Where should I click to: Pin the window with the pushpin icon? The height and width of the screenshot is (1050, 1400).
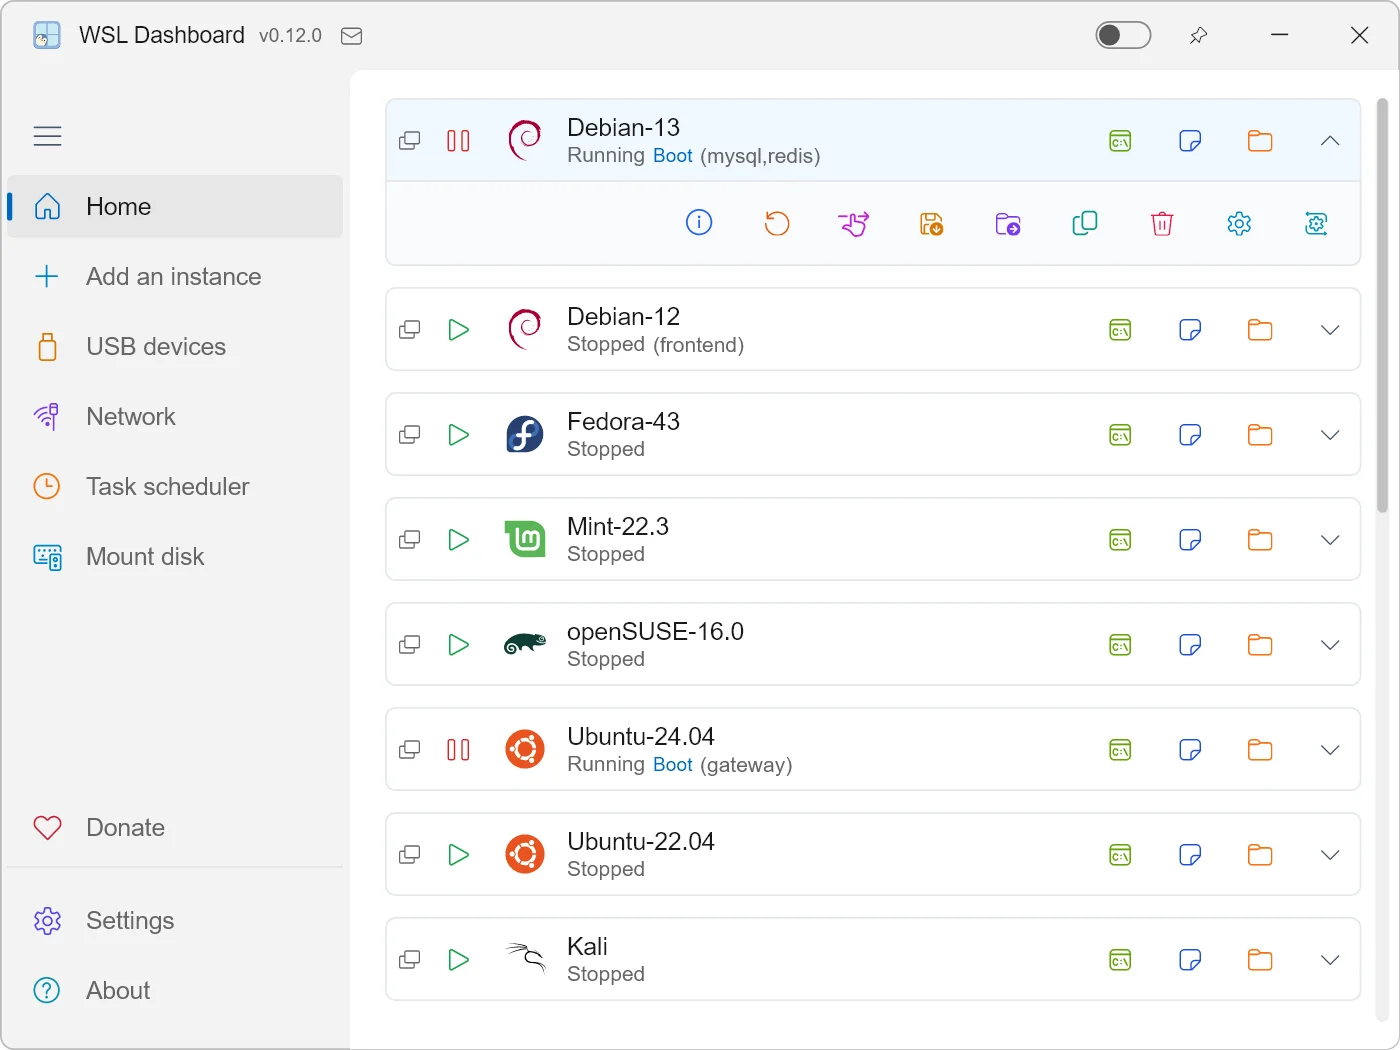click(1198, 36)
